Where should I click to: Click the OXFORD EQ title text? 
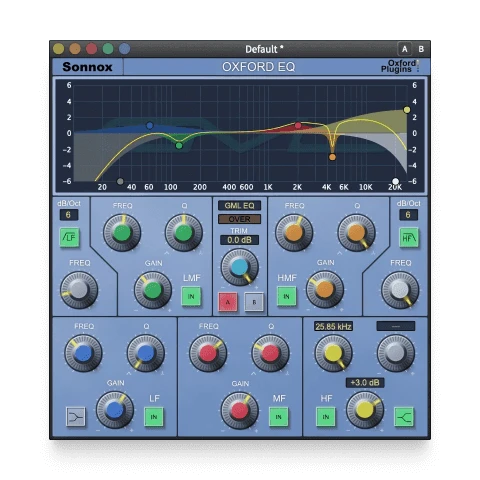click(259, 67)
